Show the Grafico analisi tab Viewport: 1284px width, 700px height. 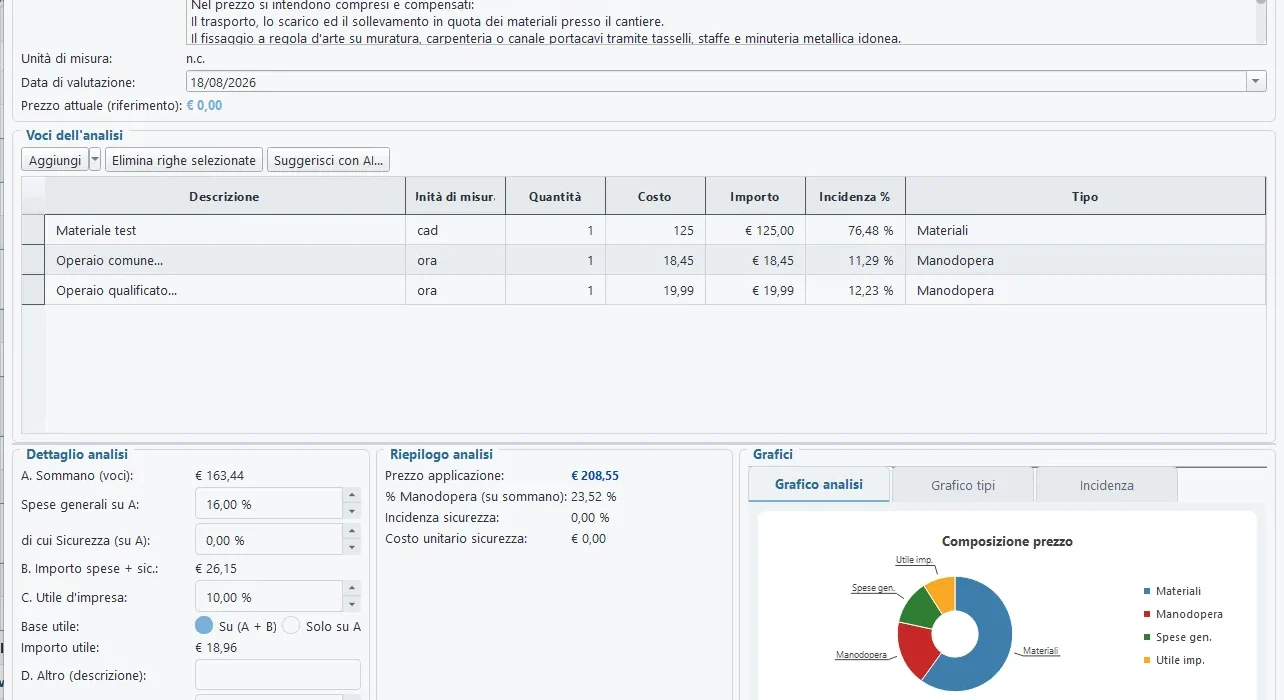819,484
